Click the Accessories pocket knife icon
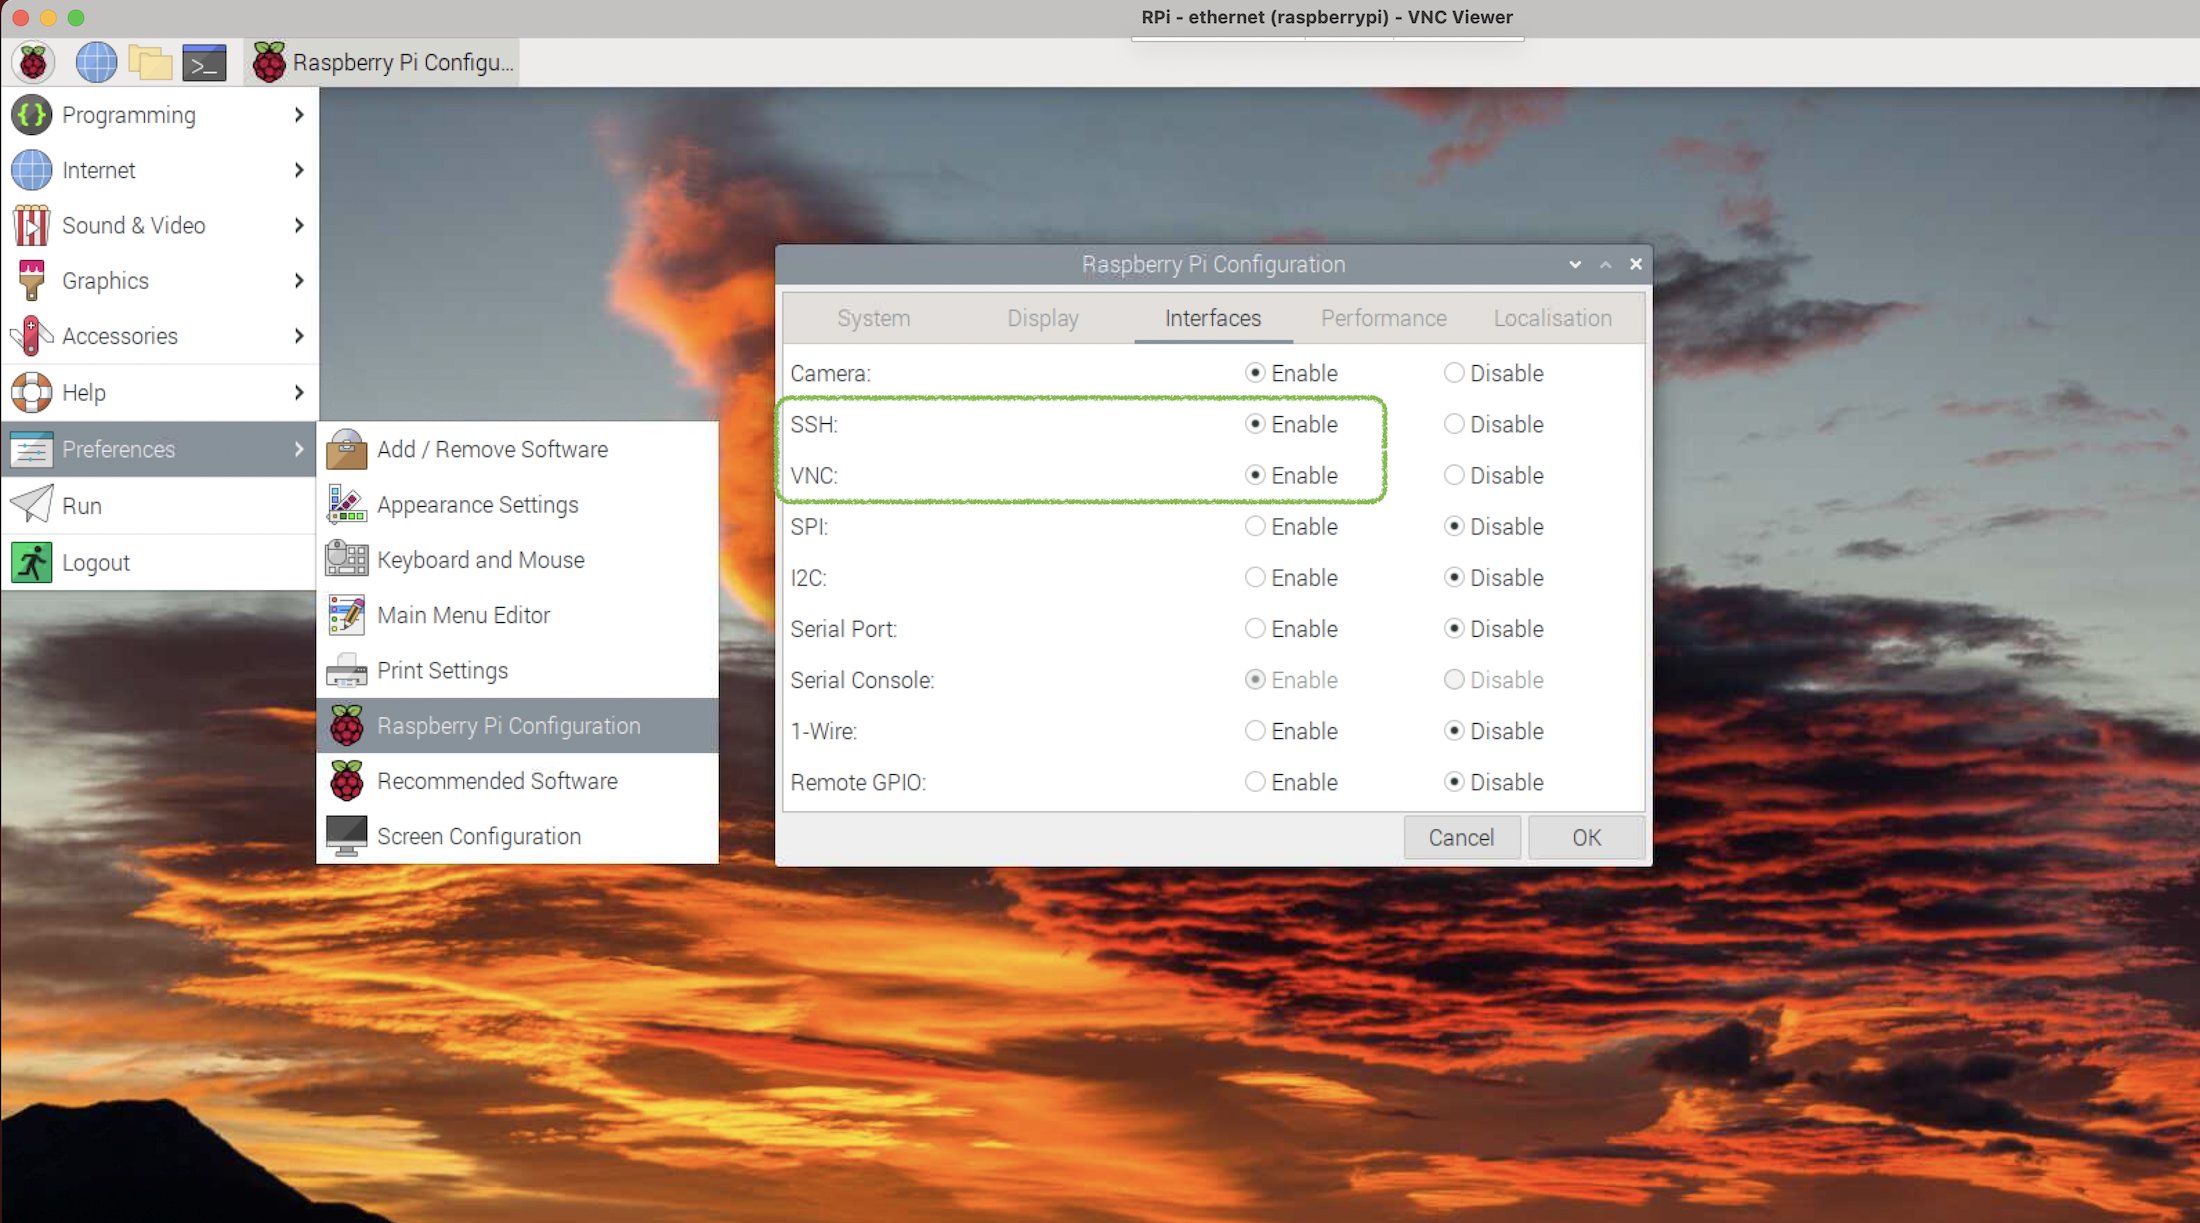 31,336
